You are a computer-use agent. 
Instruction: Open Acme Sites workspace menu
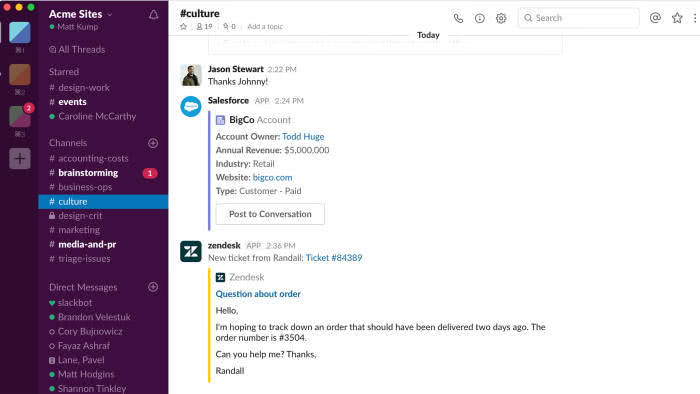coord(80,14)
